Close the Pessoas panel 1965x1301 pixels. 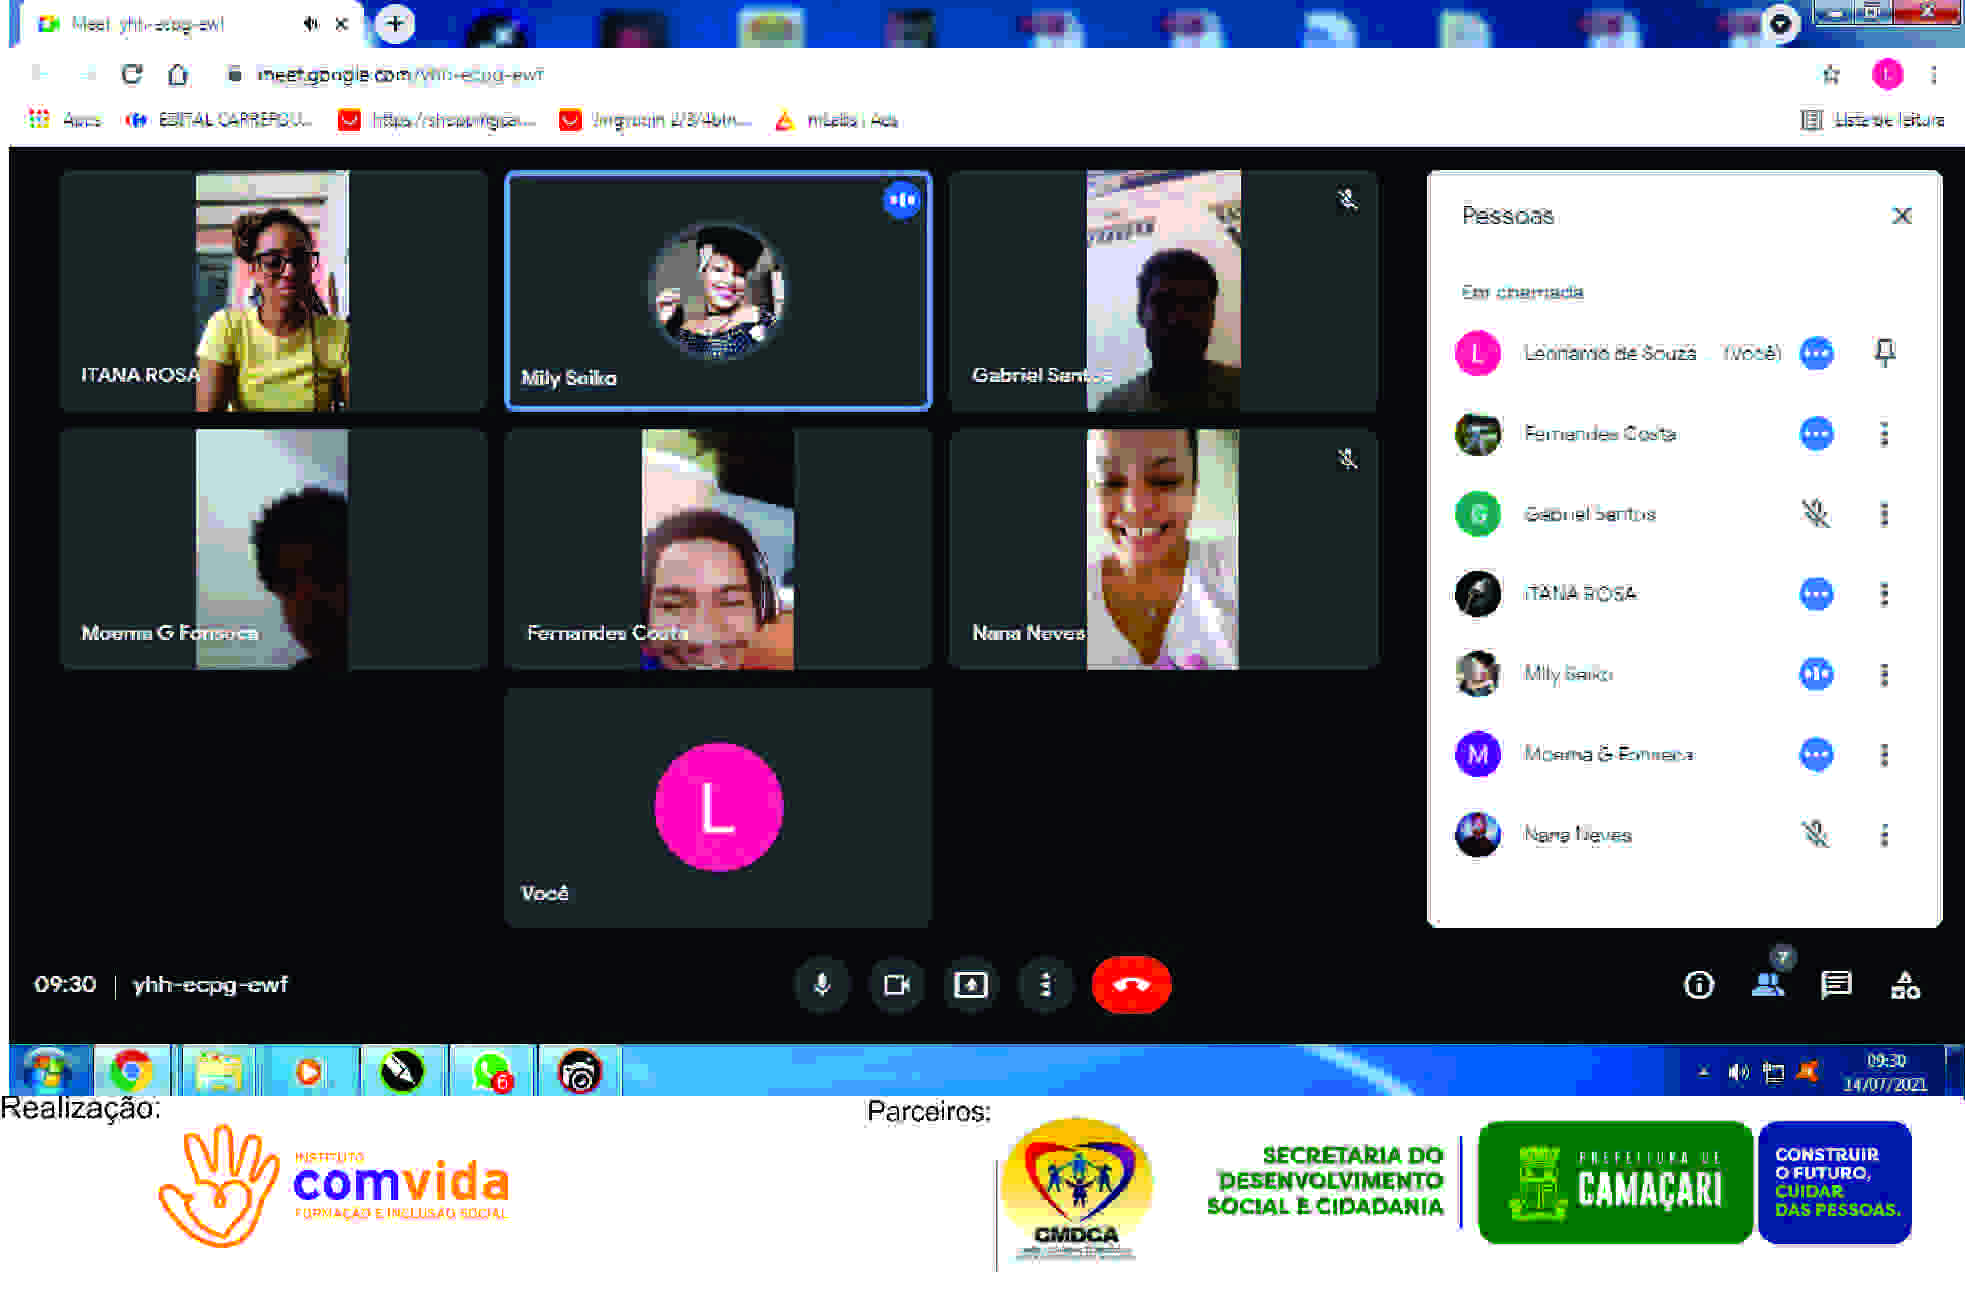[1901, 216]
